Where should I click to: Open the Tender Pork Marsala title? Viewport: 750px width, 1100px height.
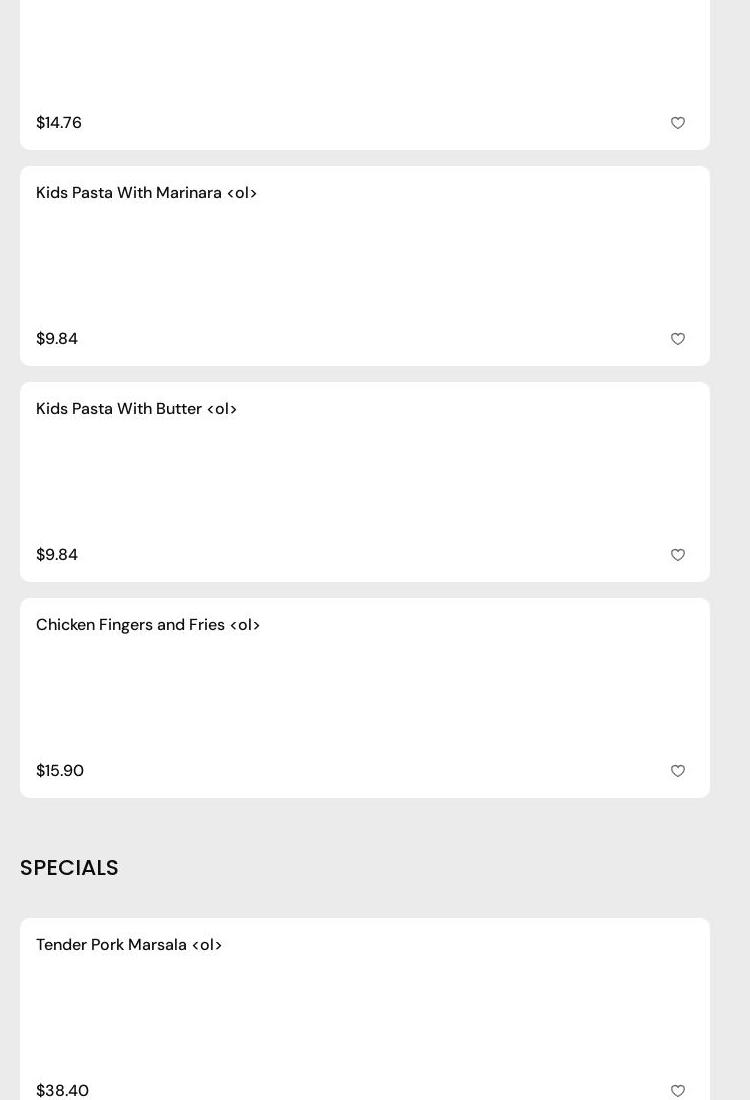point(129,945)
